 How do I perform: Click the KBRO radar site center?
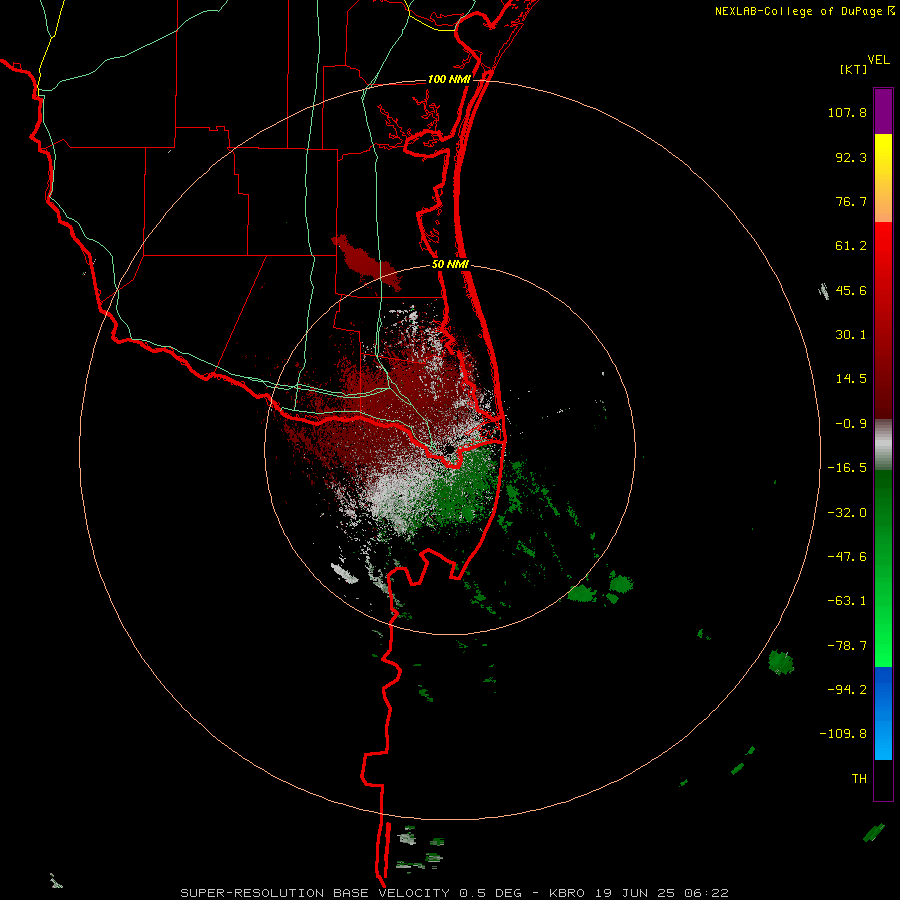[x=449, y=448]
